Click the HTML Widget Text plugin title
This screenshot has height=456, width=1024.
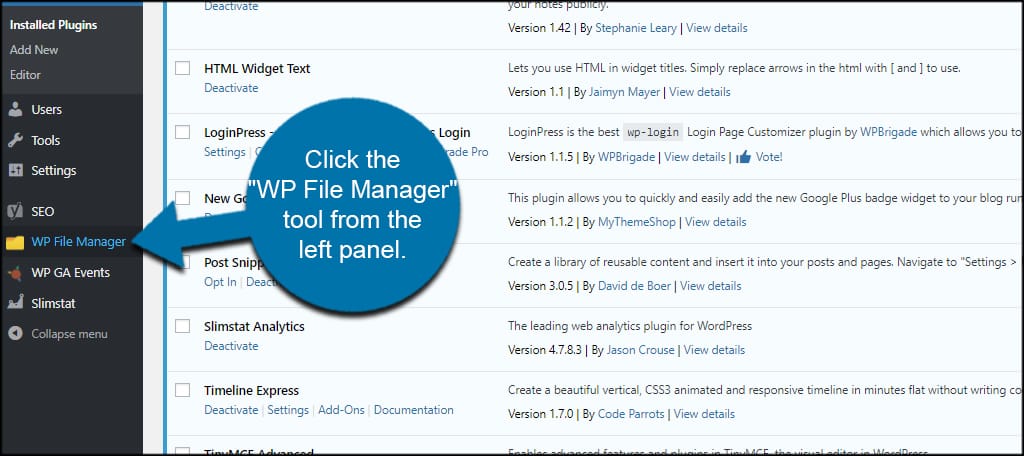click(257, 69)
